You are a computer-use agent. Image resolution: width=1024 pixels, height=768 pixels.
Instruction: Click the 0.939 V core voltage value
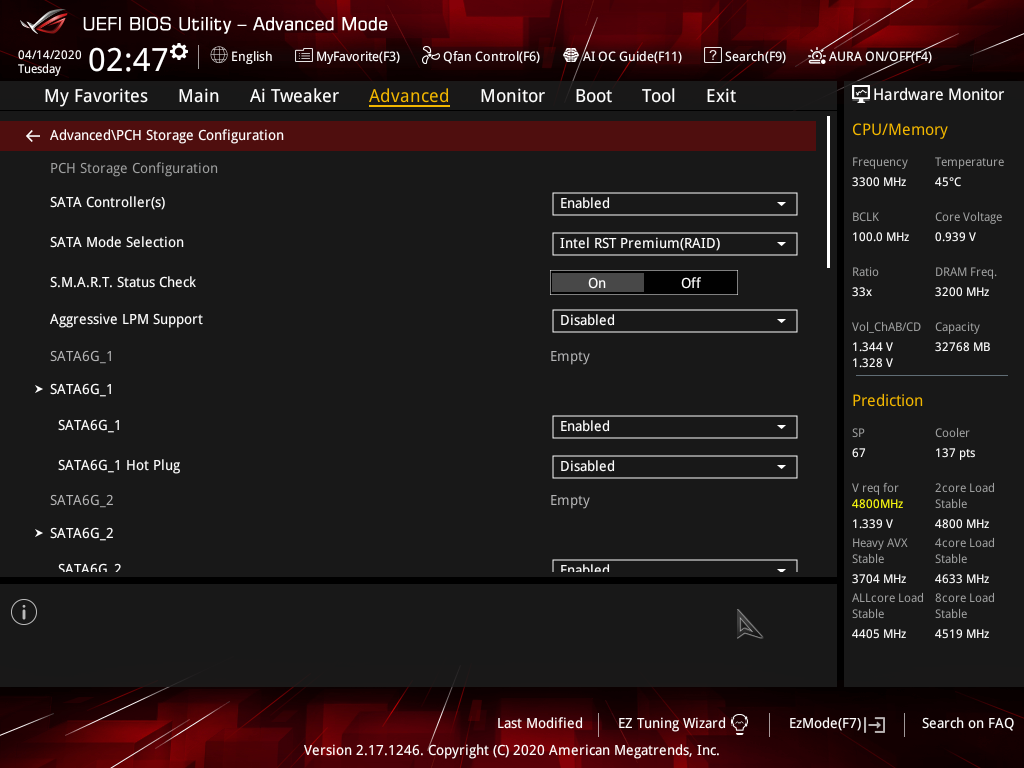coord(955,236)
